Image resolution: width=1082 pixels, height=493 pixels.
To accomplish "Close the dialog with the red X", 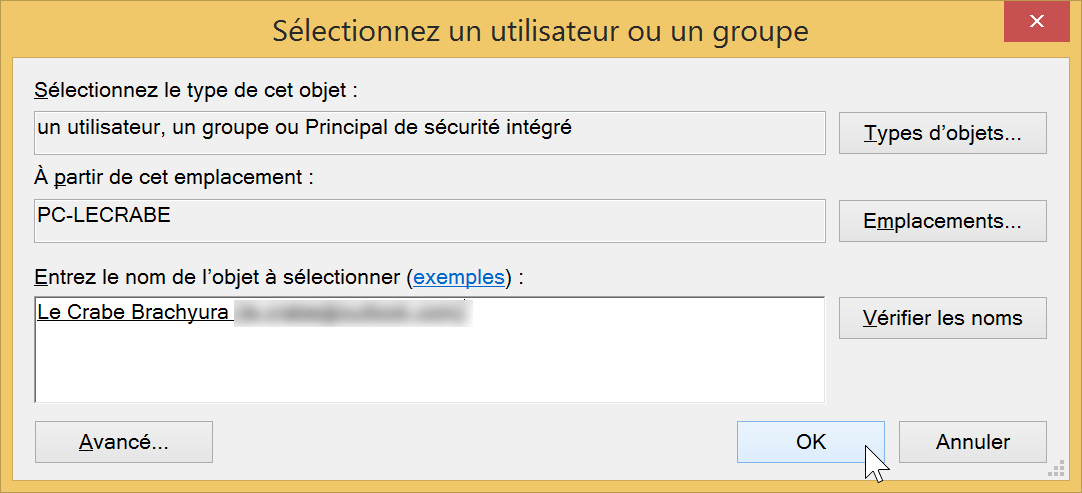I will coord(1036,22).
